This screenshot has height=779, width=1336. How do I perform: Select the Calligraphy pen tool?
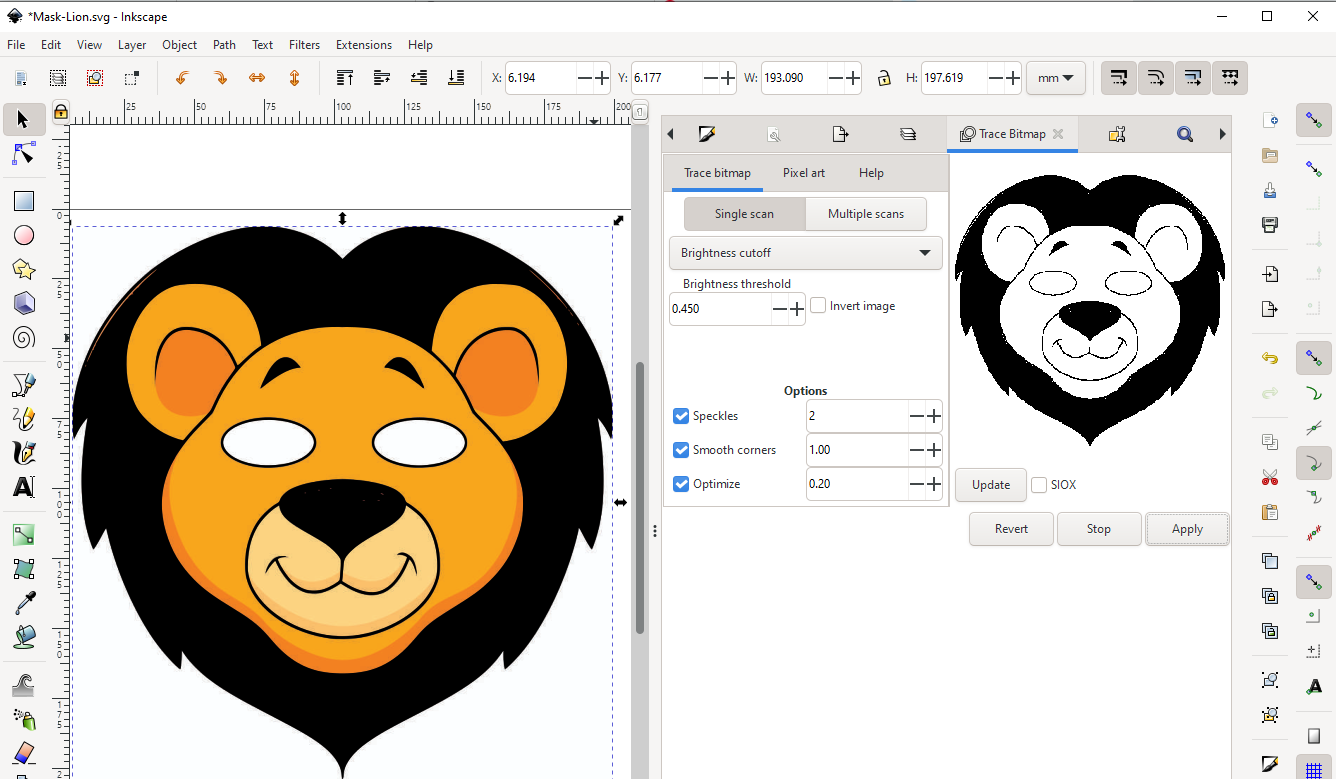24,453
